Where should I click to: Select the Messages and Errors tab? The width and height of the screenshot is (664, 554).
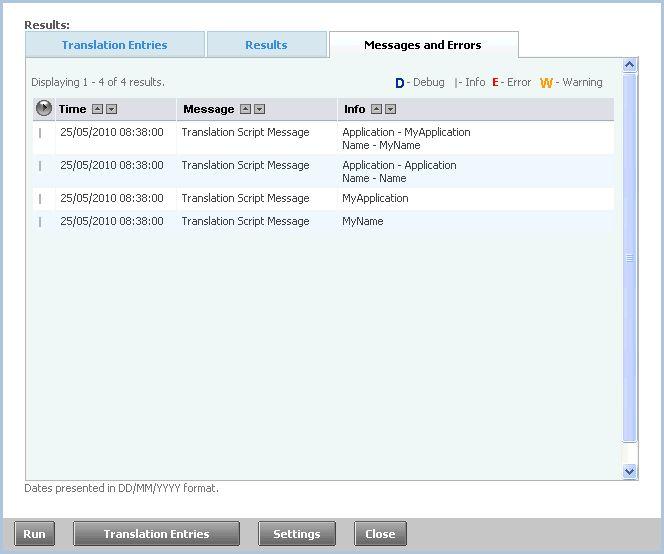click(x=422, y=45)
